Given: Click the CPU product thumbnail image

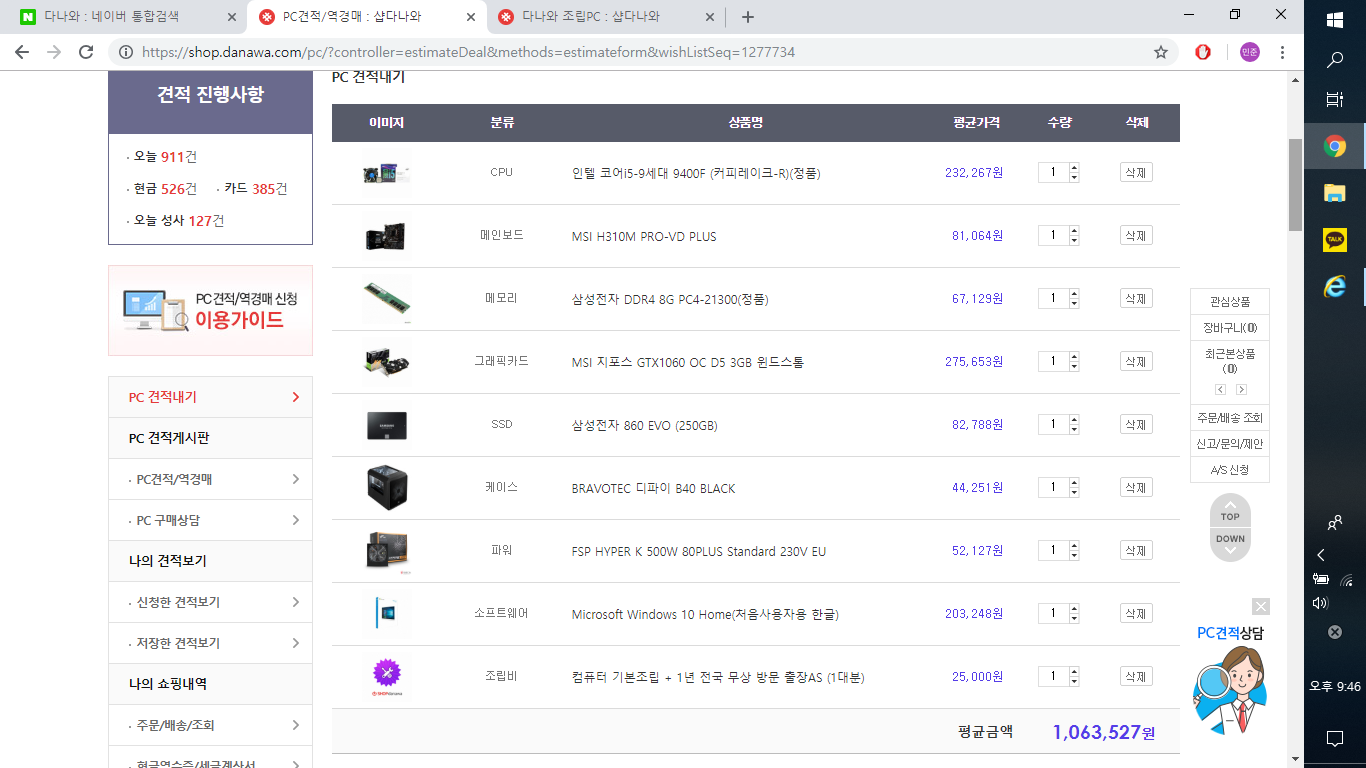Looking at the screenshot, I should (386, 173).
